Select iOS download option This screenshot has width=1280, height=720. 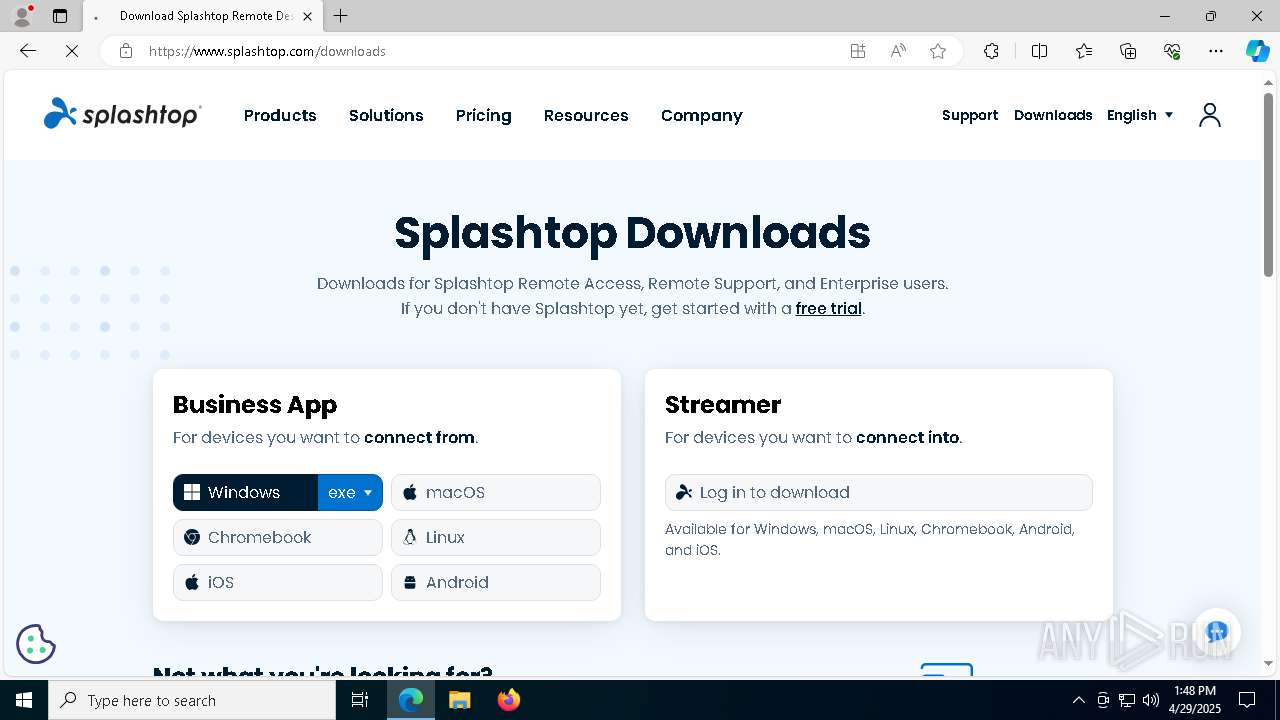(278, 582)
